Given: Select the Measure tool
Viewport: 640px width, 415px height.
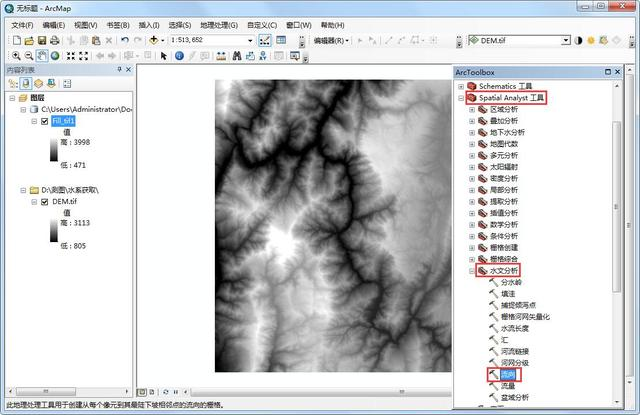Looking at the screenshot, I should point(221,56).
